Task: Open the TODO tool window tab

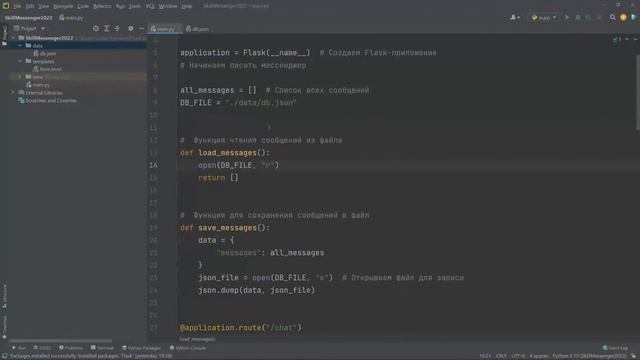Action: pos(42,348)
